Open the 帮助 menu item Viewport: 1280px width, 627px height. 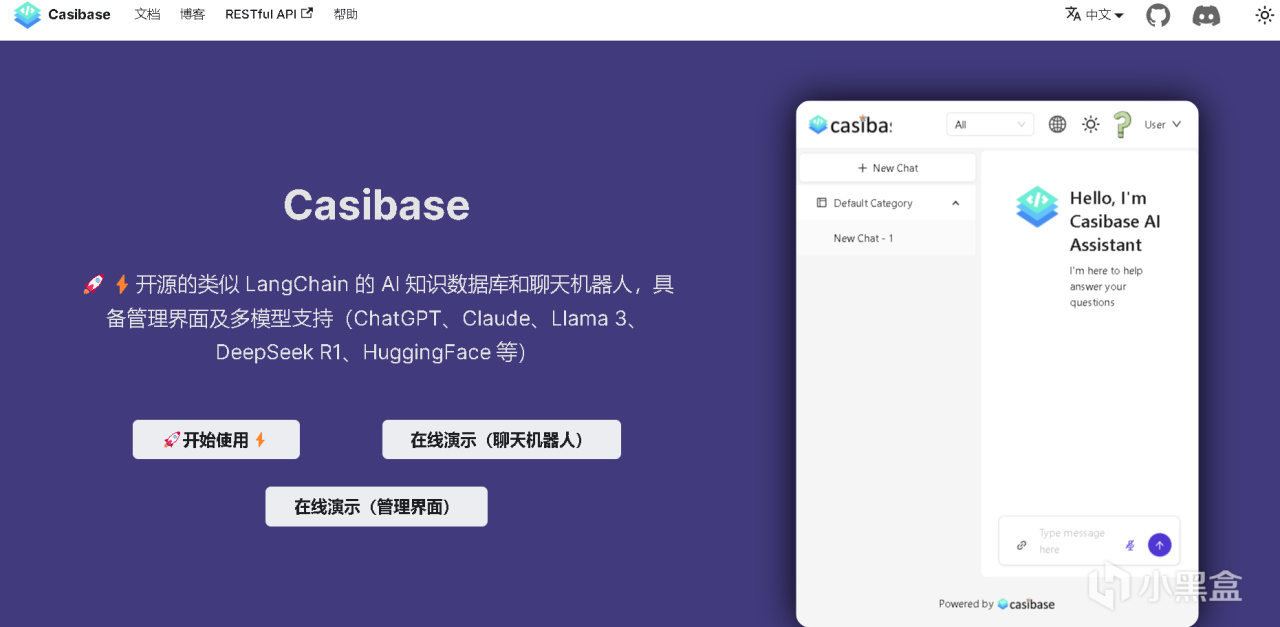(x=345, y=14)
